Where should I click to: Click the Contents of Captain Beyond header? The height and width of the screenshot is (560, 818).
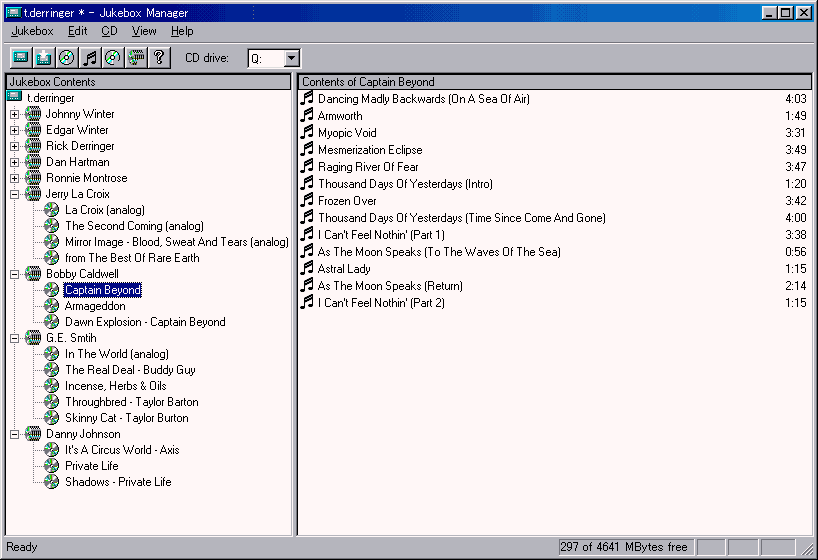pyautogui.click(x=555, y=82)
